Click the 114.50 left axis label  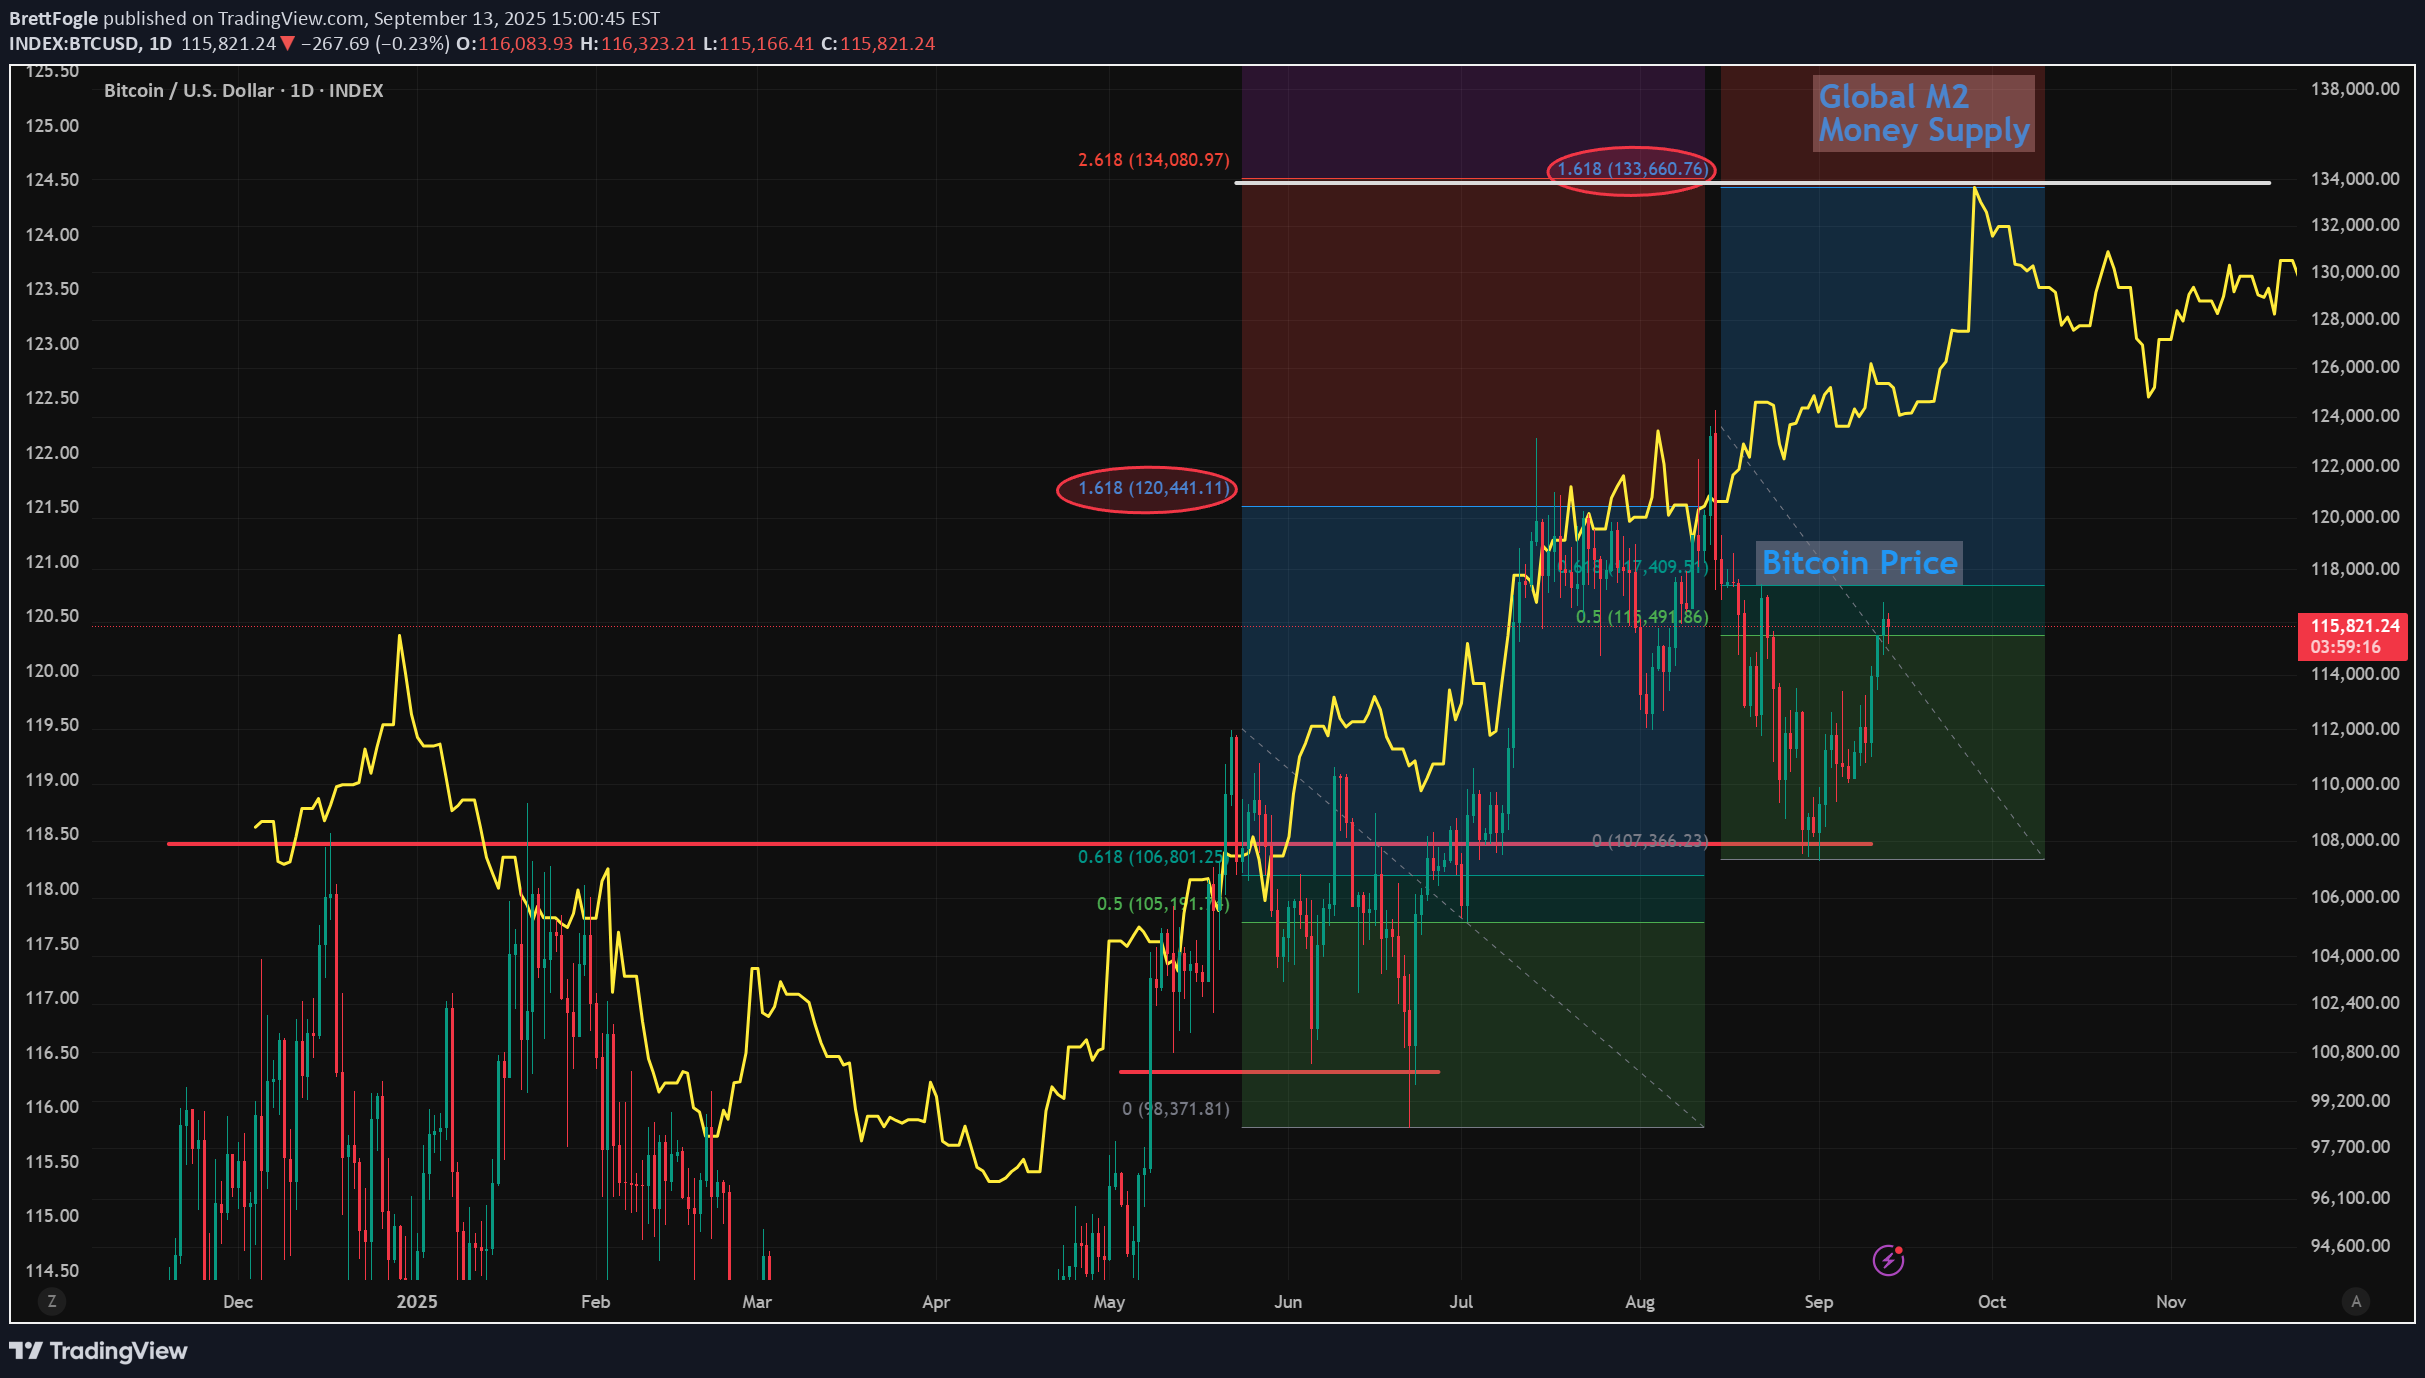(52, 1271)
